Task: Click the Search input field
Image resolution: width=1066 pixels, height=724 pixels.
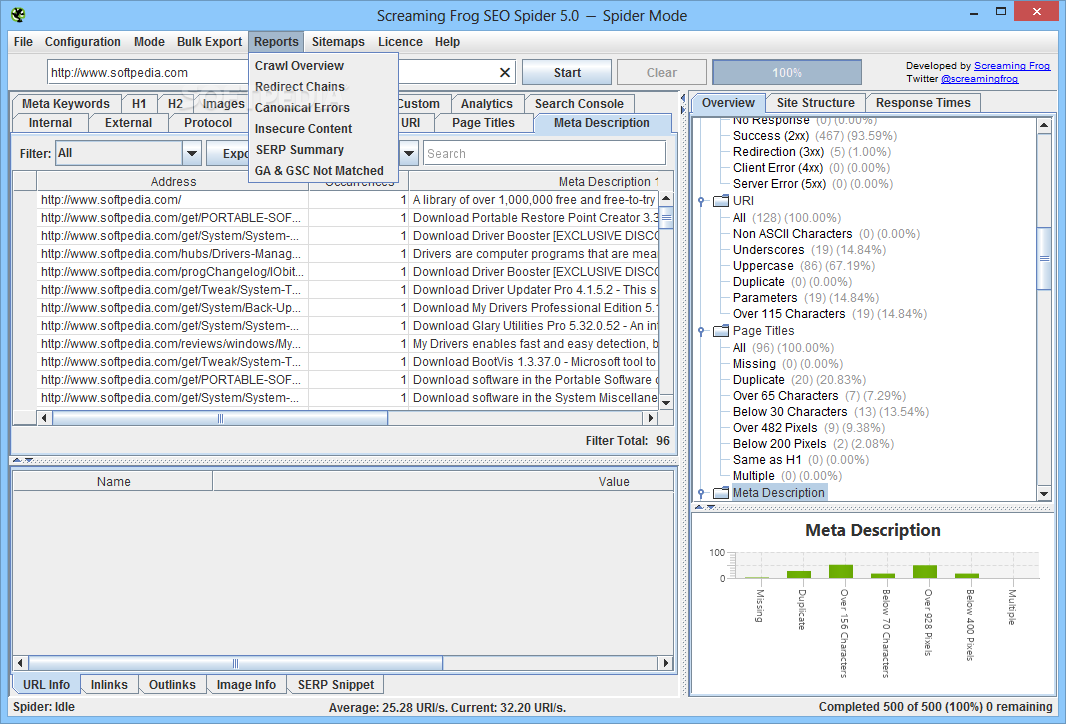Action: click(x=544, y=154)
